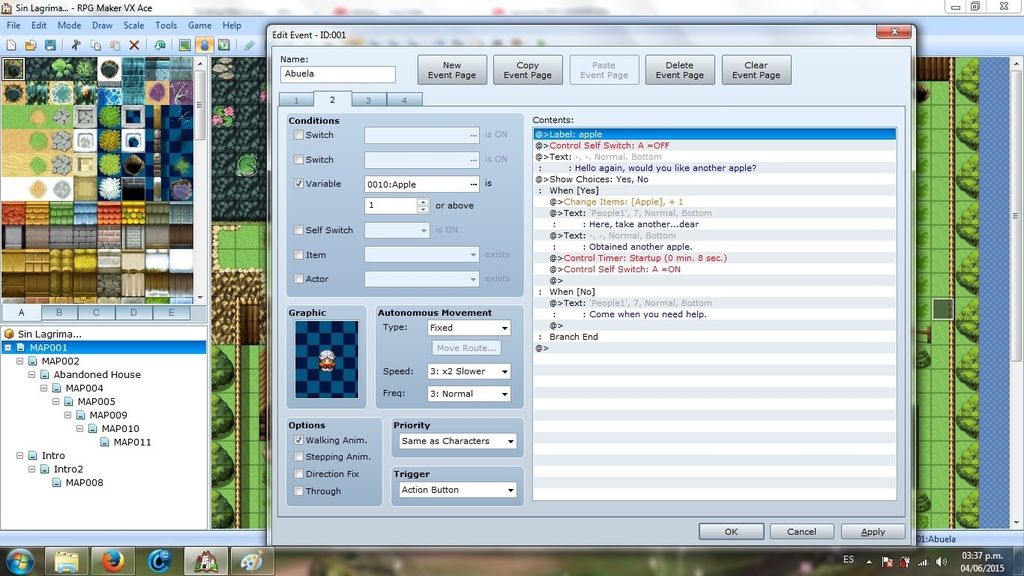Expand the Priority dropdown

[457, 441]
